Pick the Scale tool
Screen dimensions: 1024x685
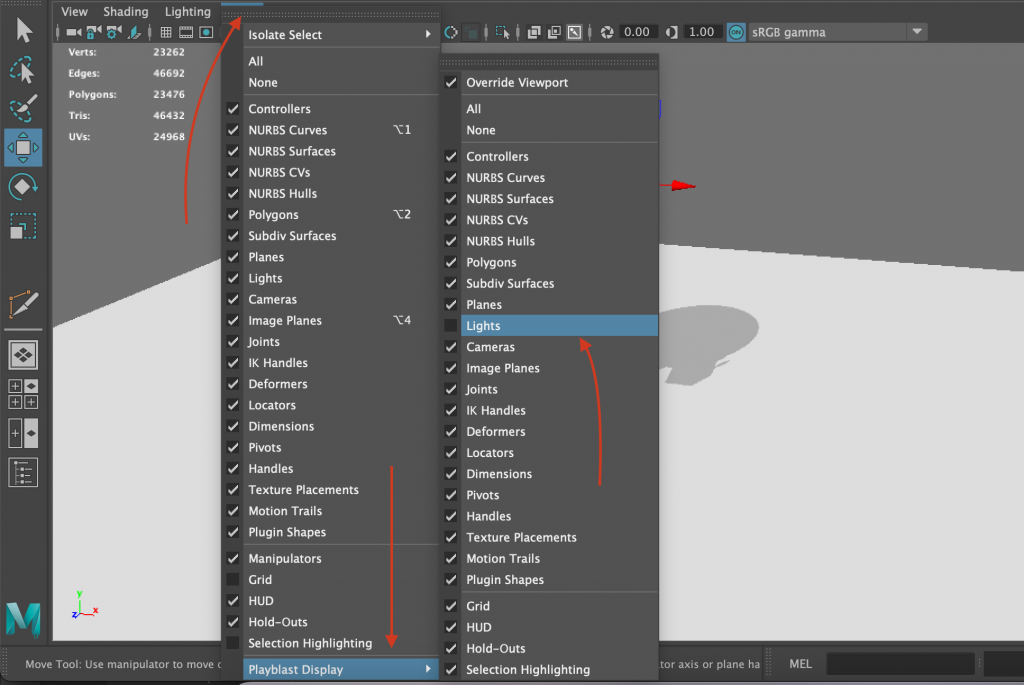(23, 226)
